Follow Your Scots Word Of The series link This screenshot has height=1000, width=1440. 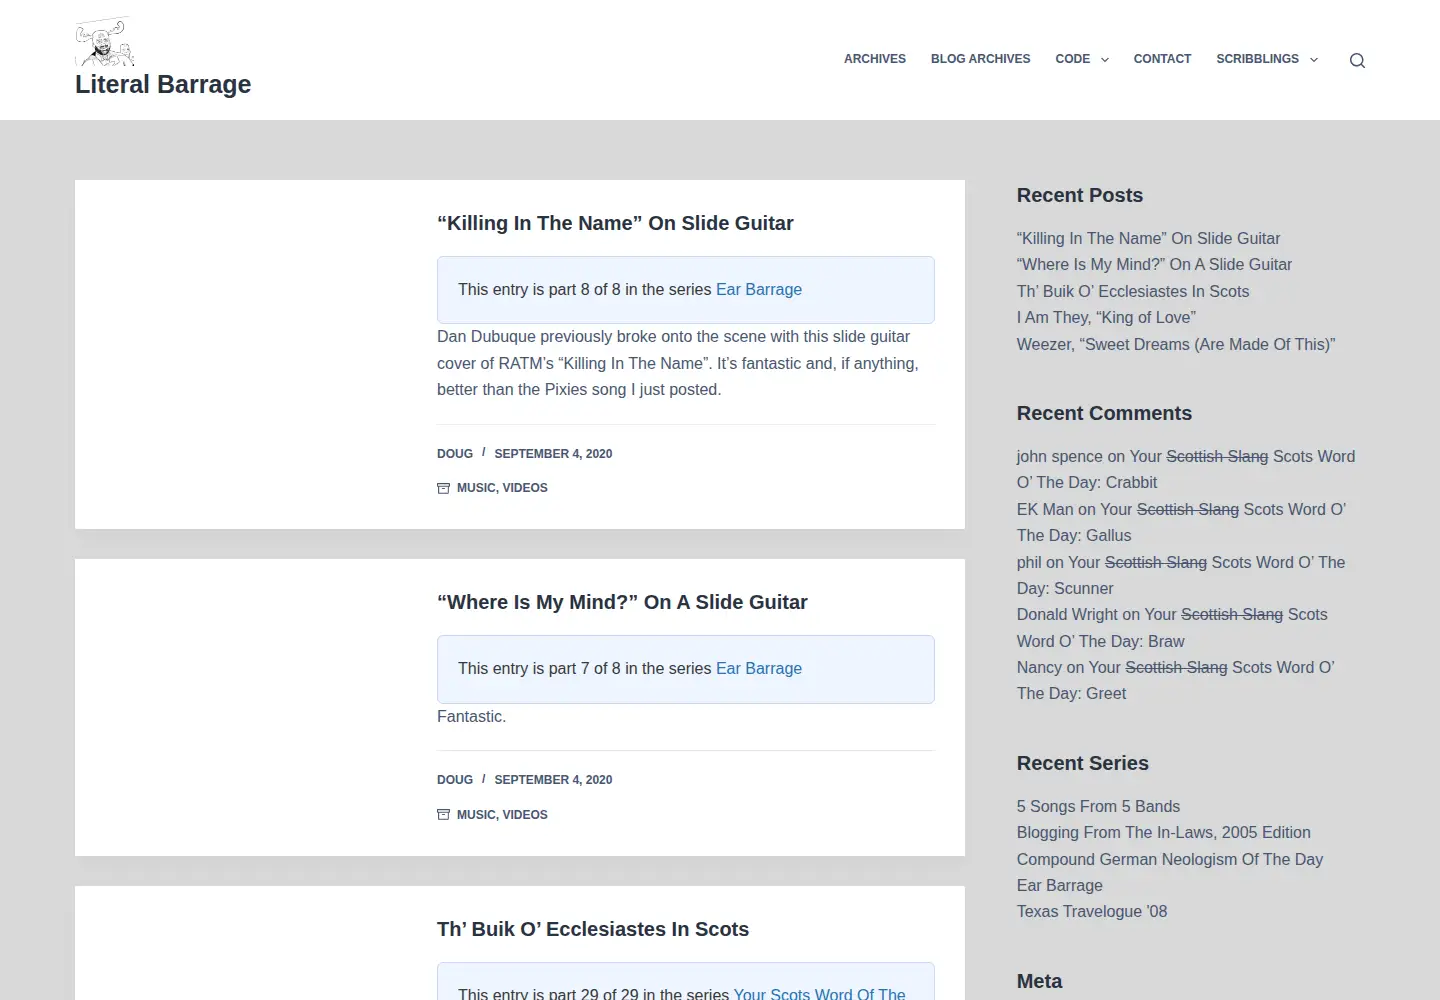(819, 993)
